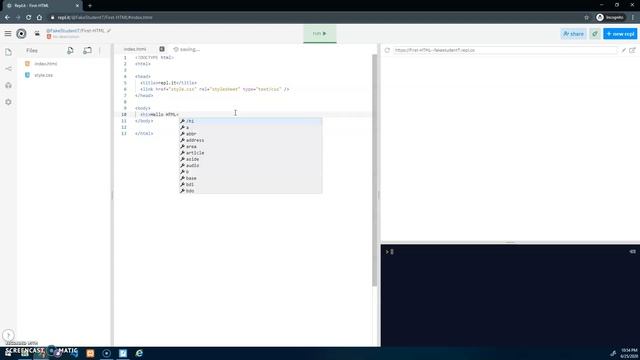Choose bdi autocomplete suggestion
Viewport: 640px width, 360px height.
tap(251, 184)
